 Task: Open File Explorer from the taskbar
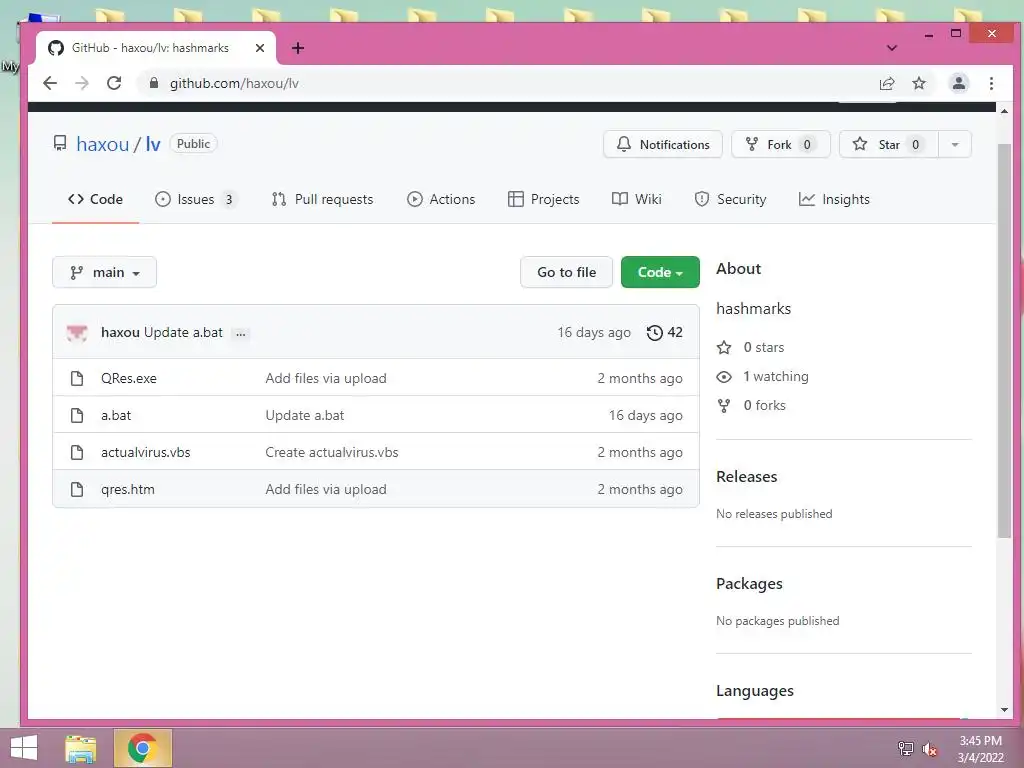81,748
